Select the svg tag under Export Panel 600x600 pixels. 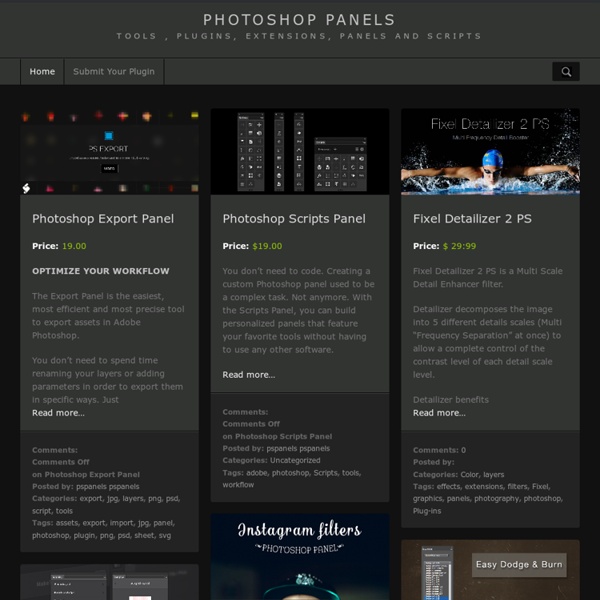coord(165,535)
